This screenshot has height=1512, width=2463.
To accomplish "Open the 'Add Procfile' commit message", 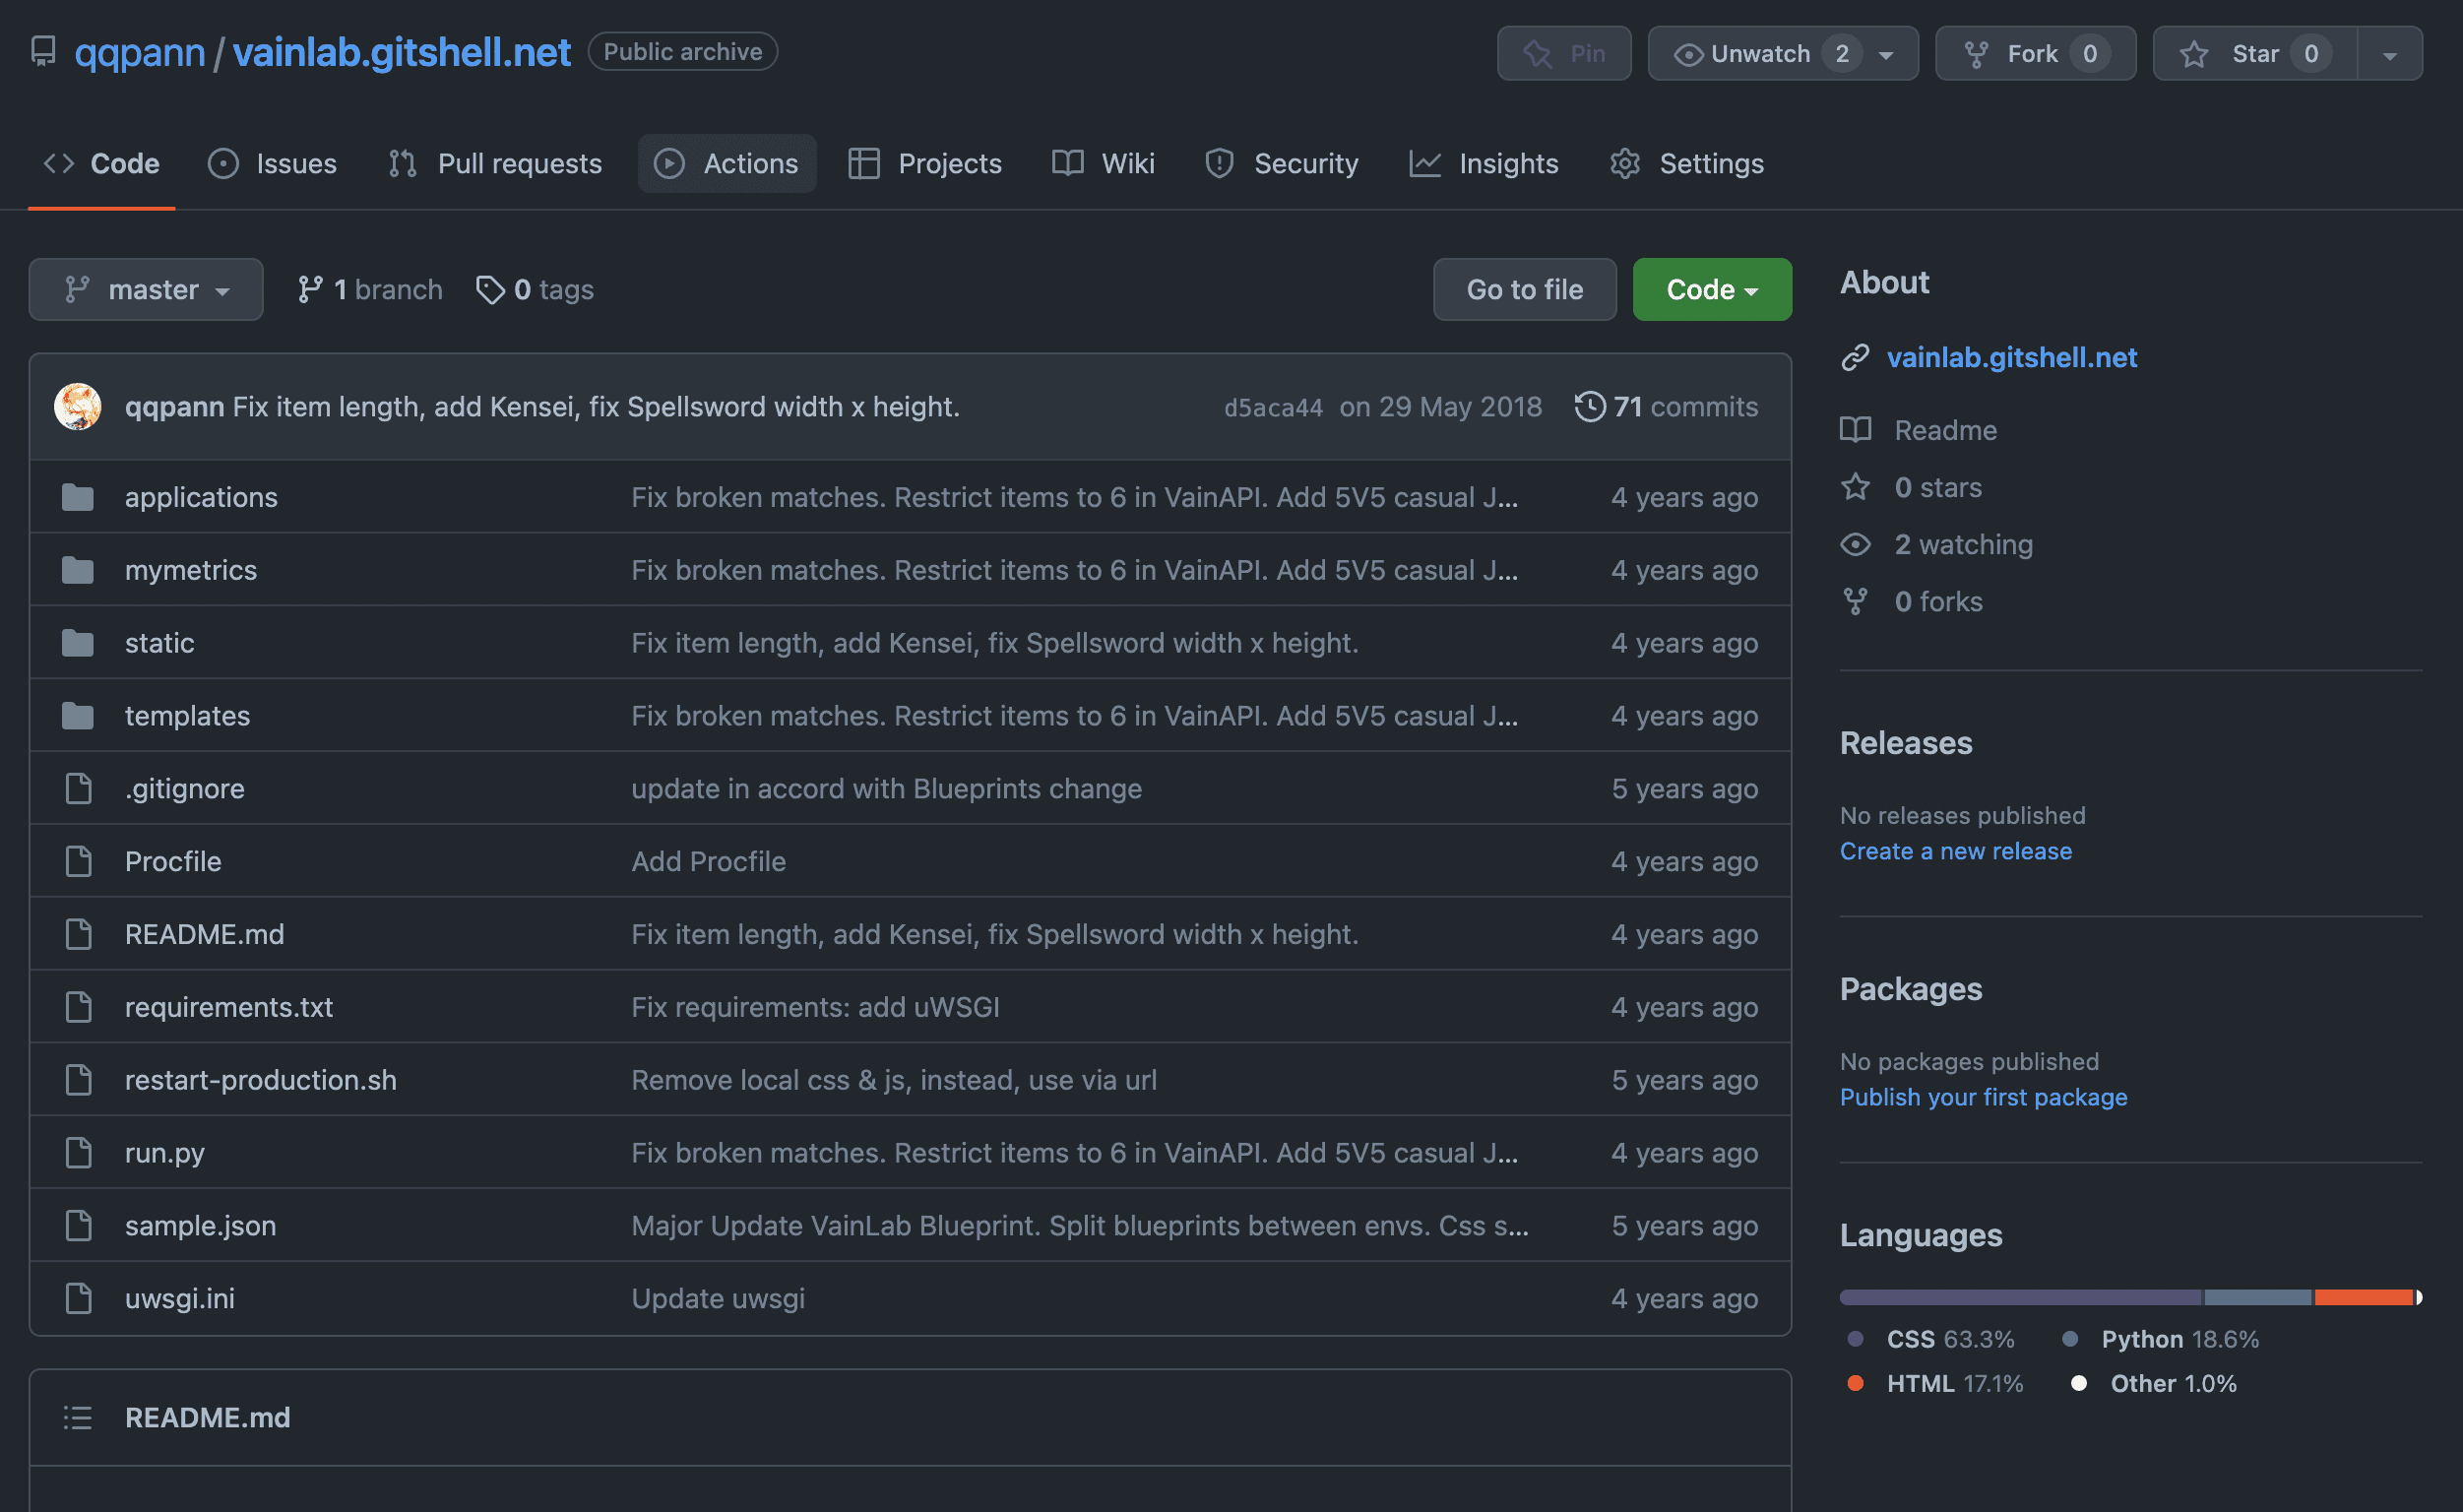I will 708,861.
